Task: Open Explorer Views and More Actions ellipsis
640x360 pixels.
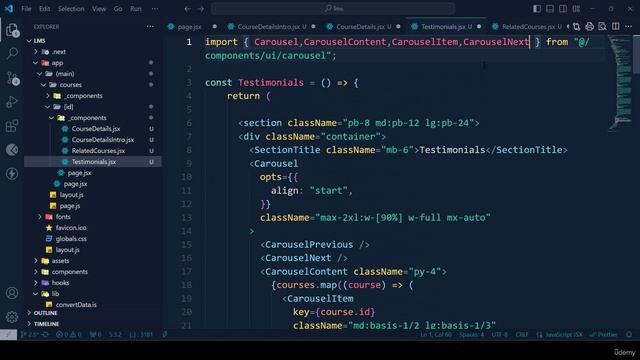Action: pos(150,27)
